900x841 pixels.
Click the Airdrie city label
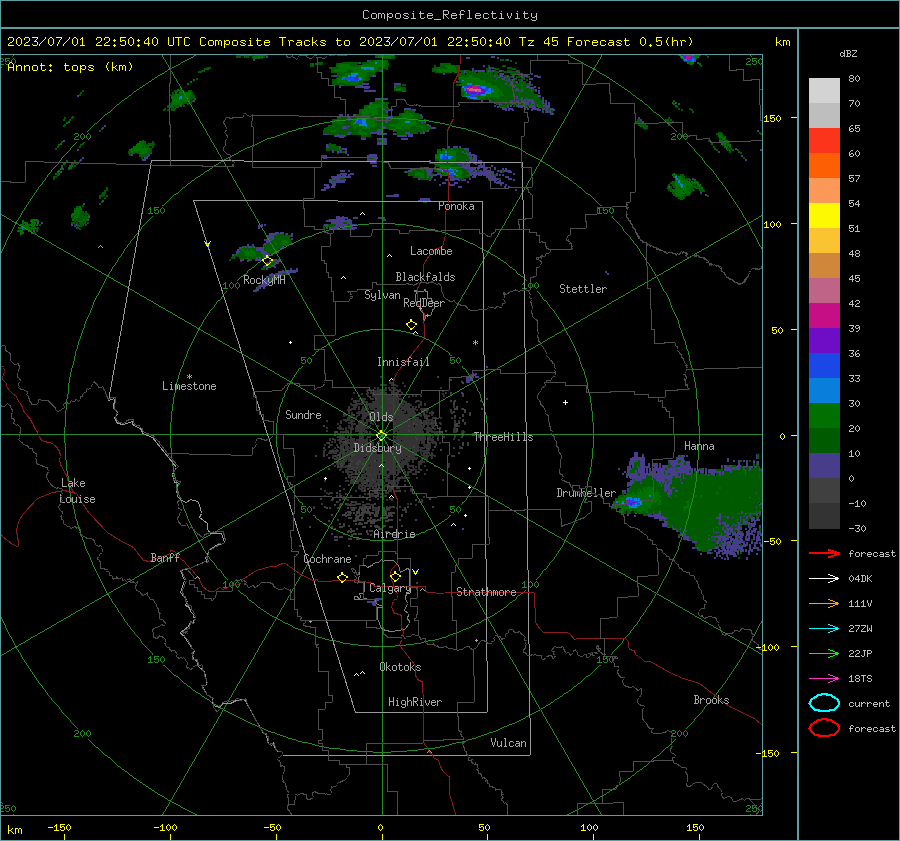[x=394, y=534]
